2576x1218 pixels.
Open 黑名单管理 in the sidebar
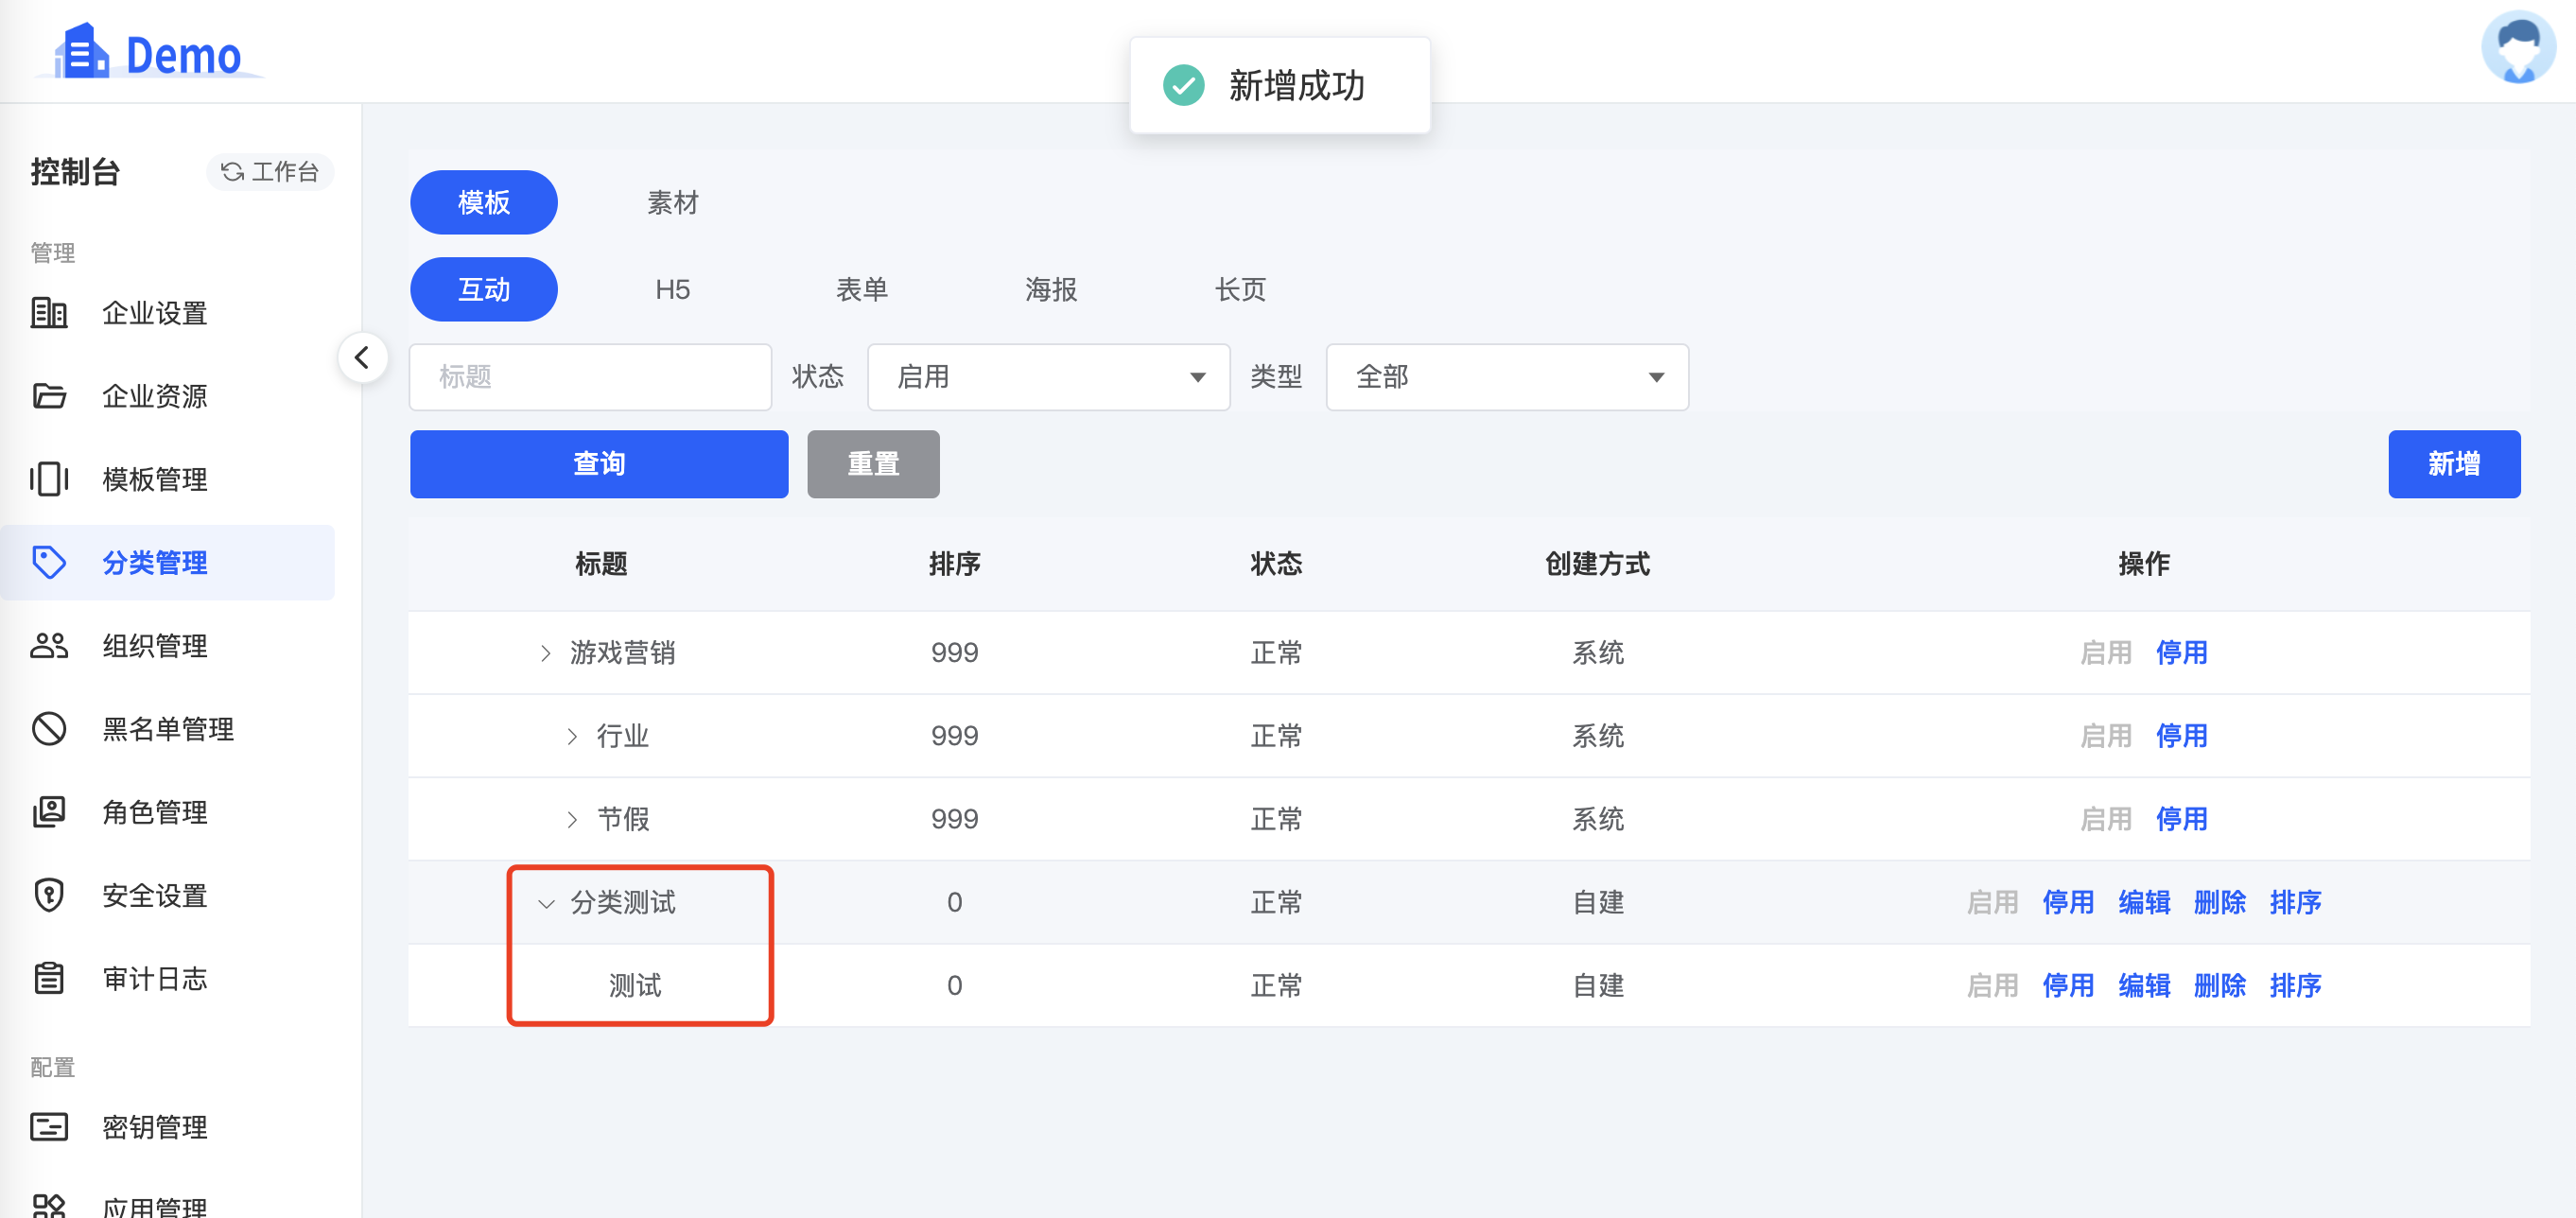point(167,728)
